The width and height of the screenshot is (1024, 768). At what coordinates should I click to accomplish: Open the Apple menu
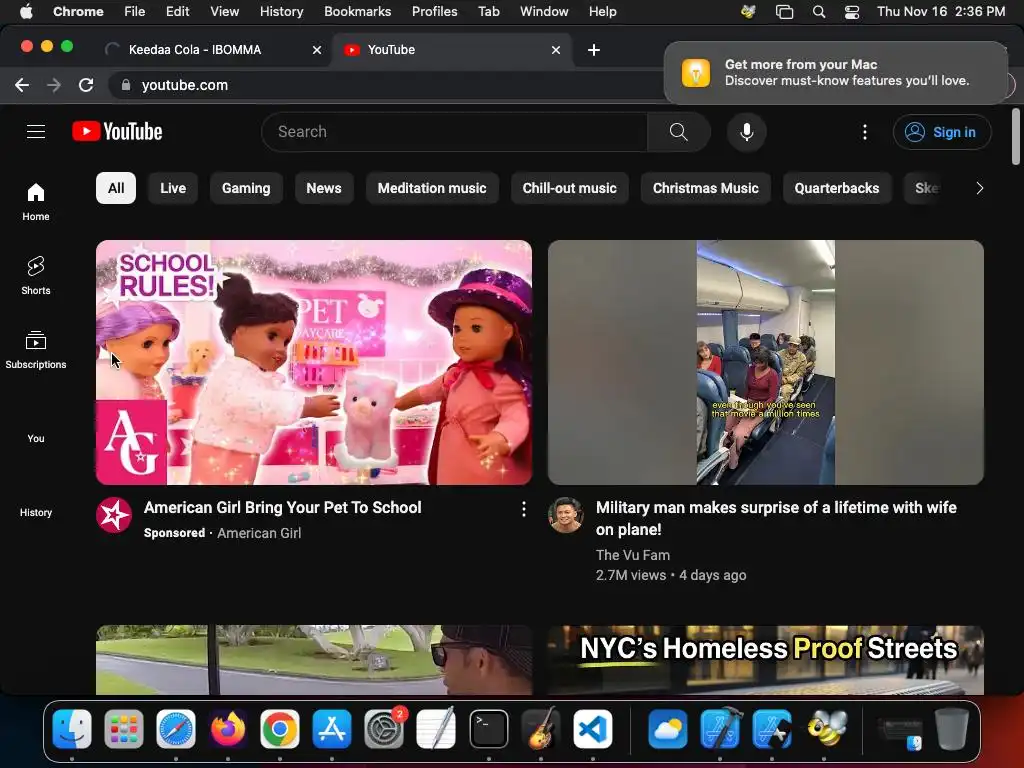click(26, 12)
